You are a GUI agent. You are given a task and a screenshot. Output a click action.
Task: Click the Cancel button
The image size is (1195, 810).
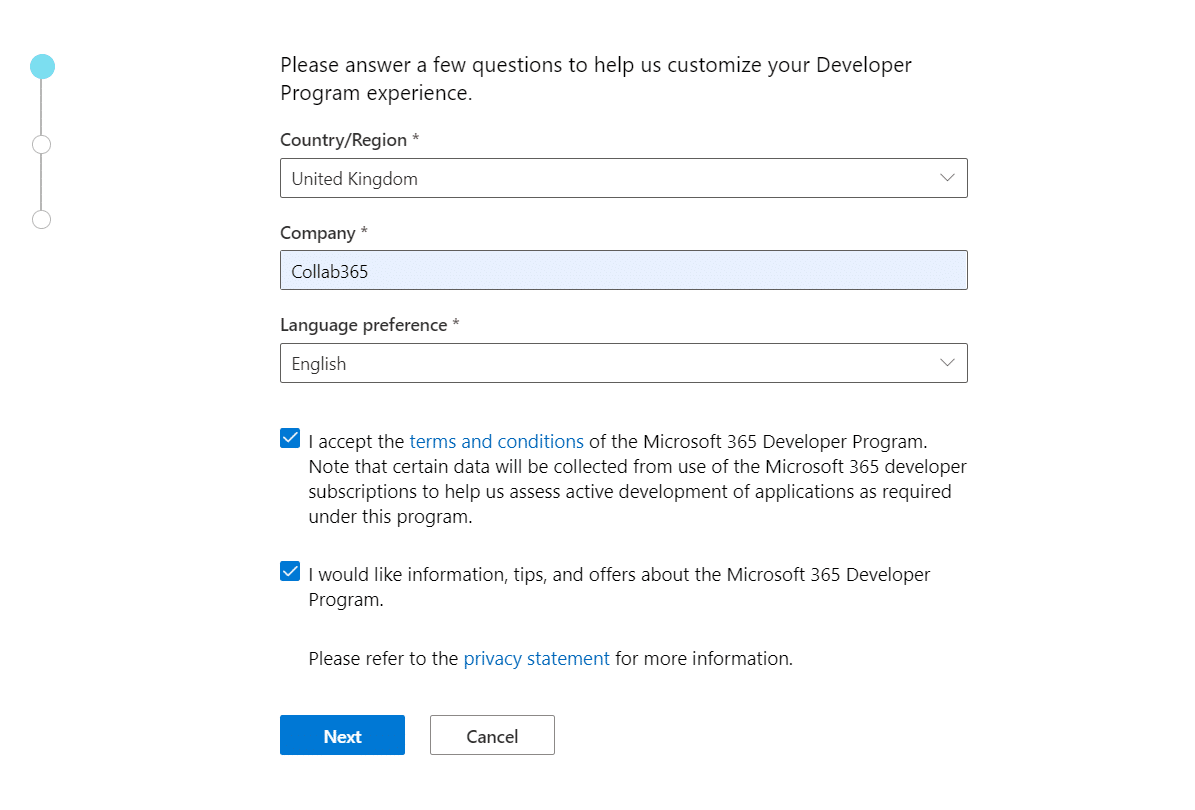pos(492,735)
